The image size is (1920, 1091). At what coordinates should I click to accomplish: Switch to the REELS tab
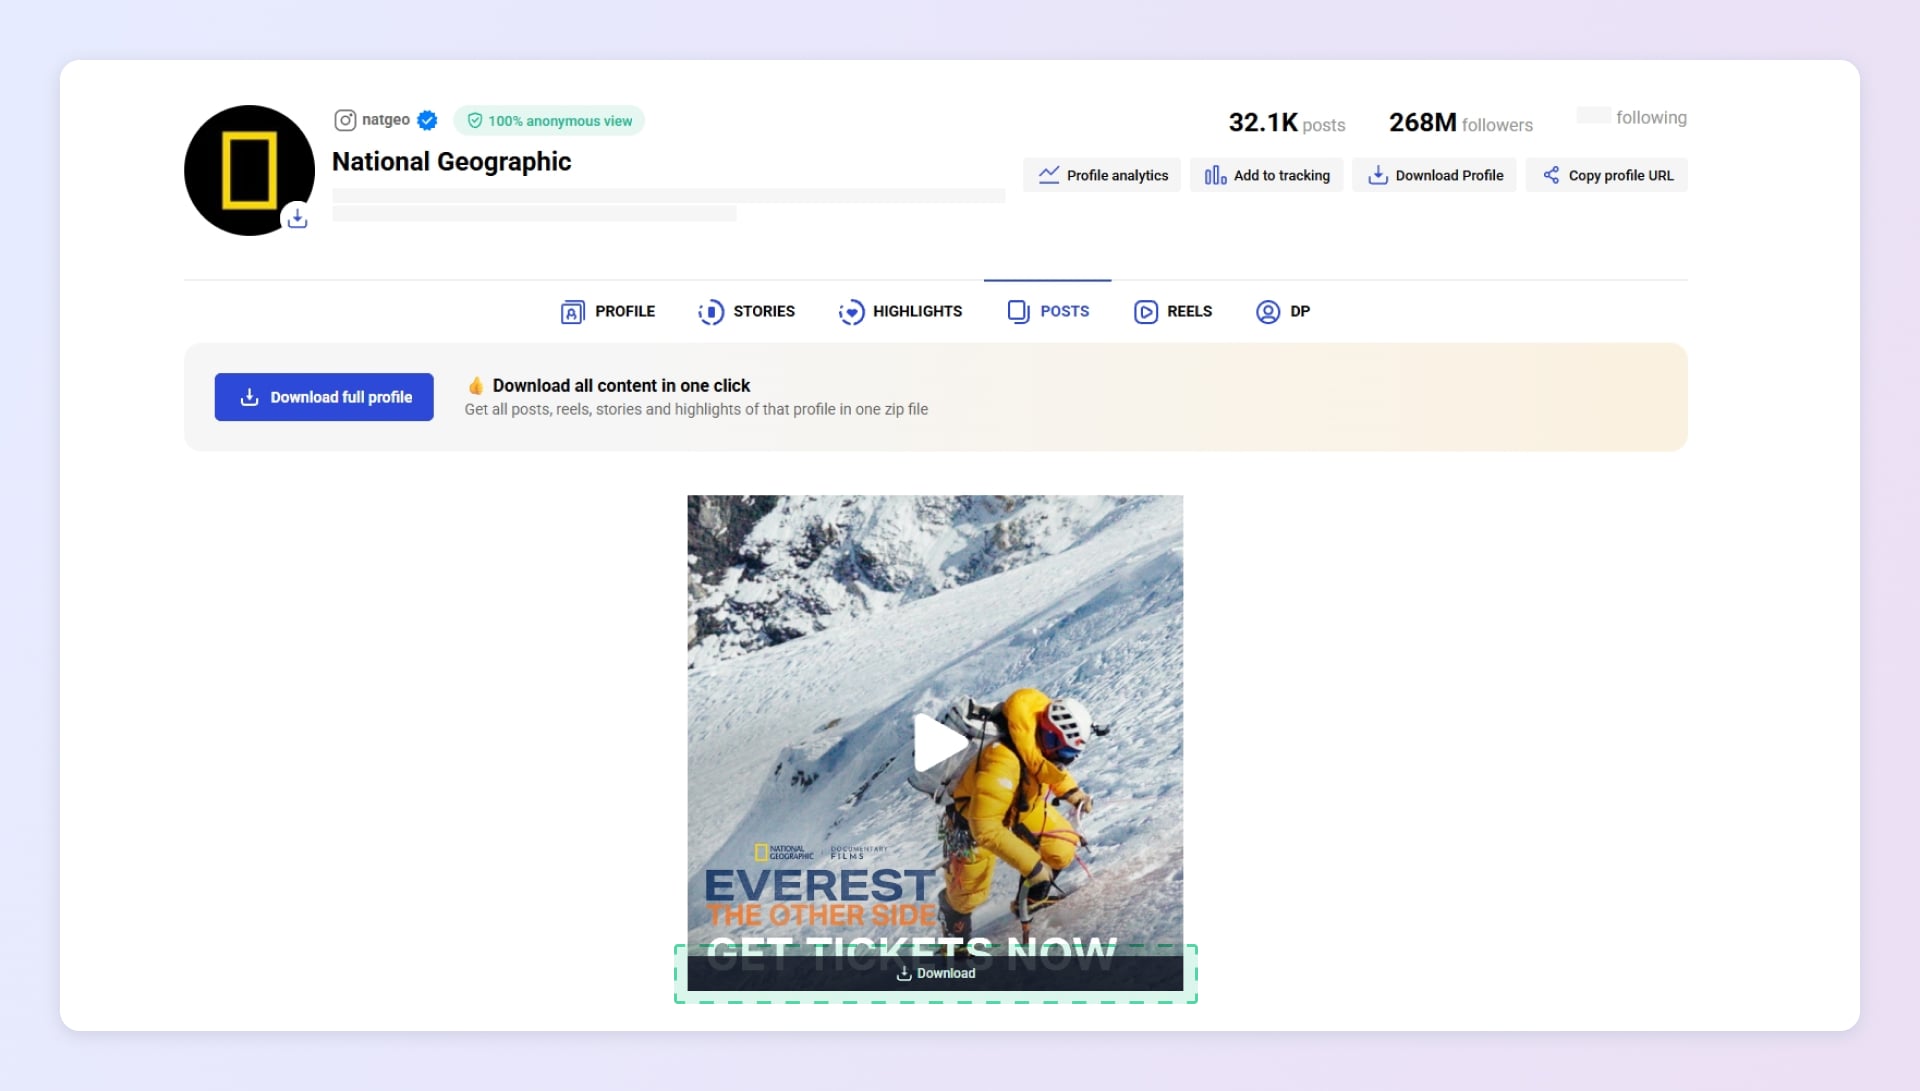click(x=1173, y=312)
